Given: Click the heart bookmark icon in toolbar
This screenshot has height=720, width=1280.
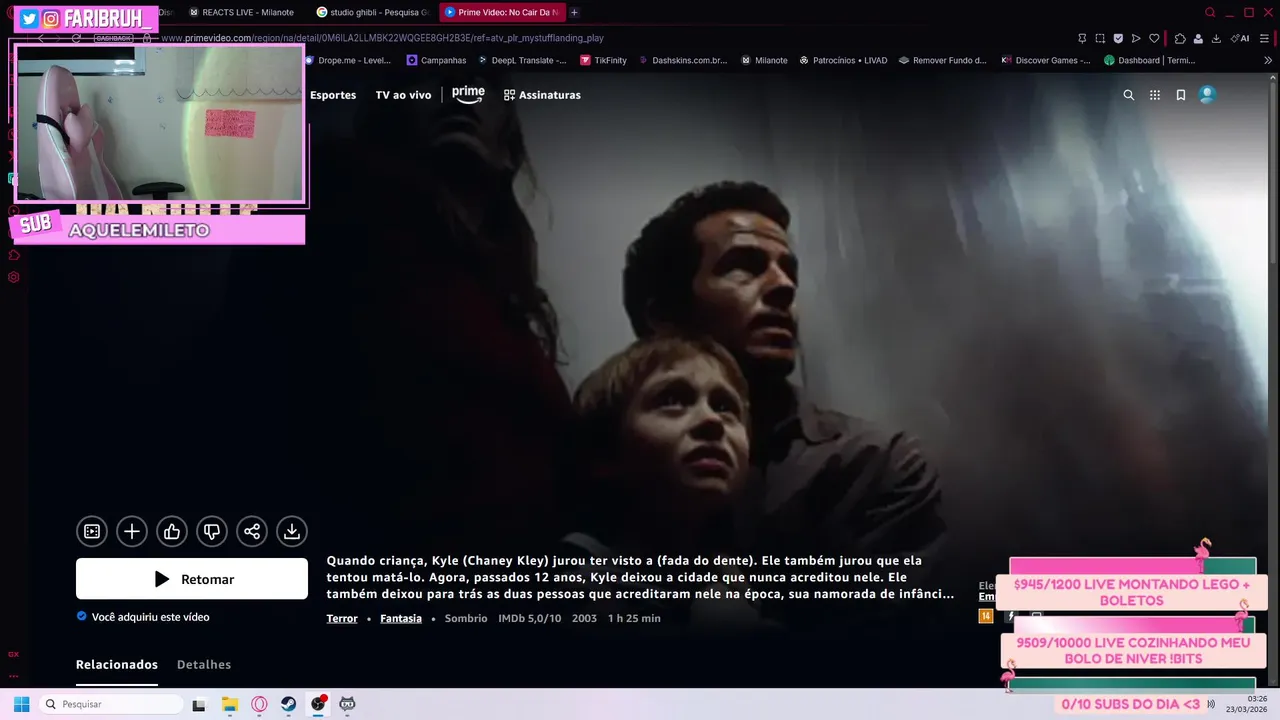Looking at the screenshot, I should (1154, 38).
